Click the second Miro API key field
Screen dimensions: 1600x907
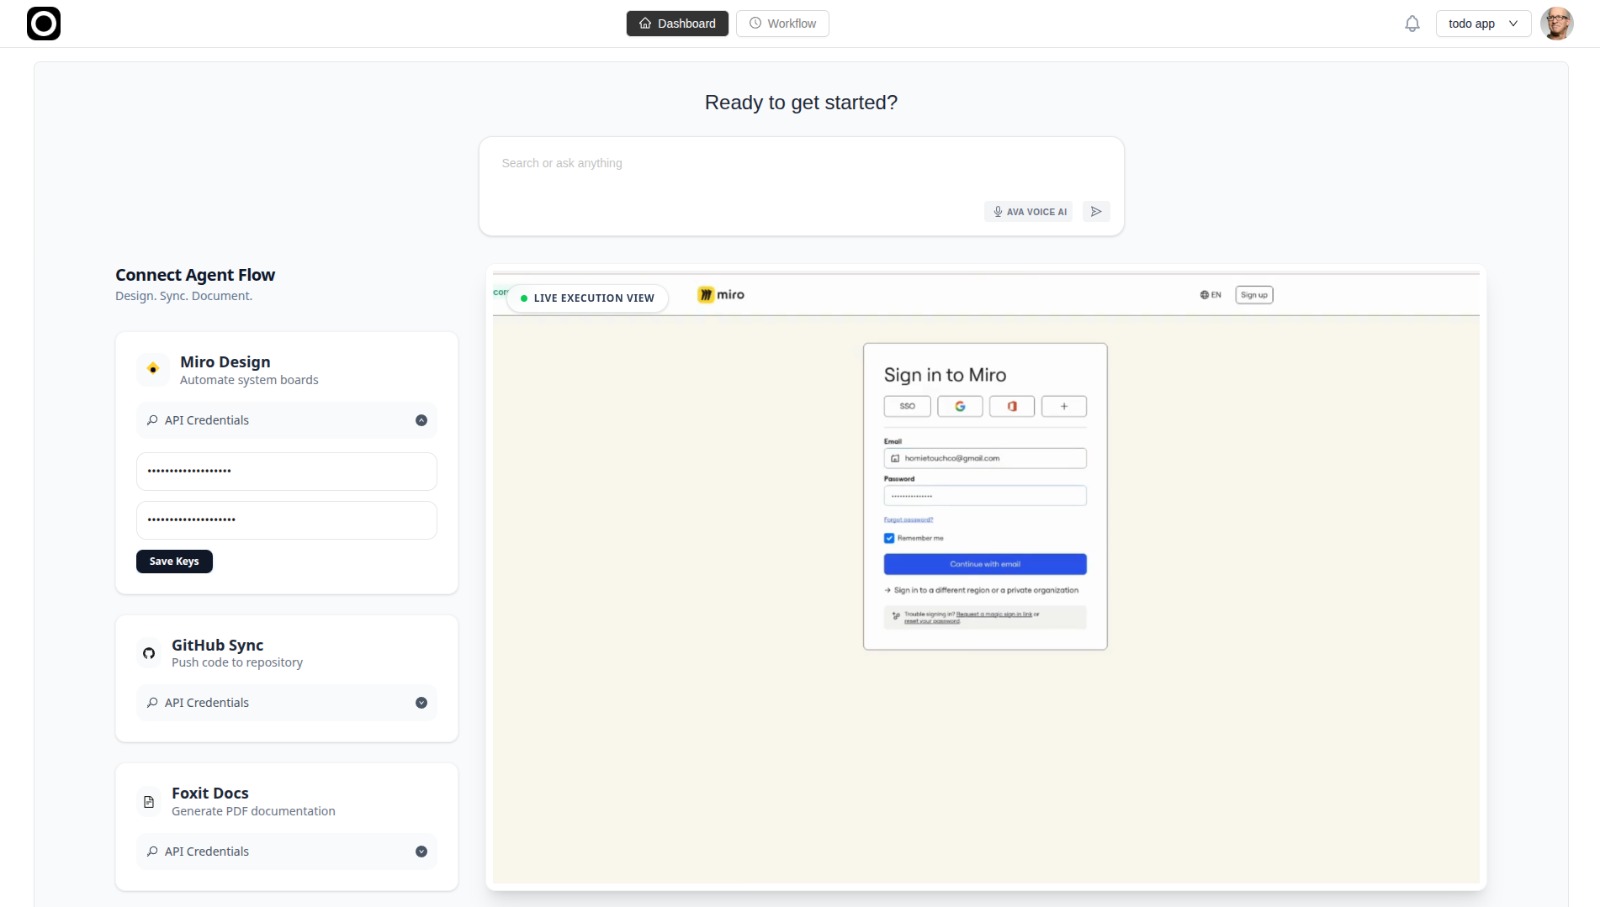coord(287,520)
